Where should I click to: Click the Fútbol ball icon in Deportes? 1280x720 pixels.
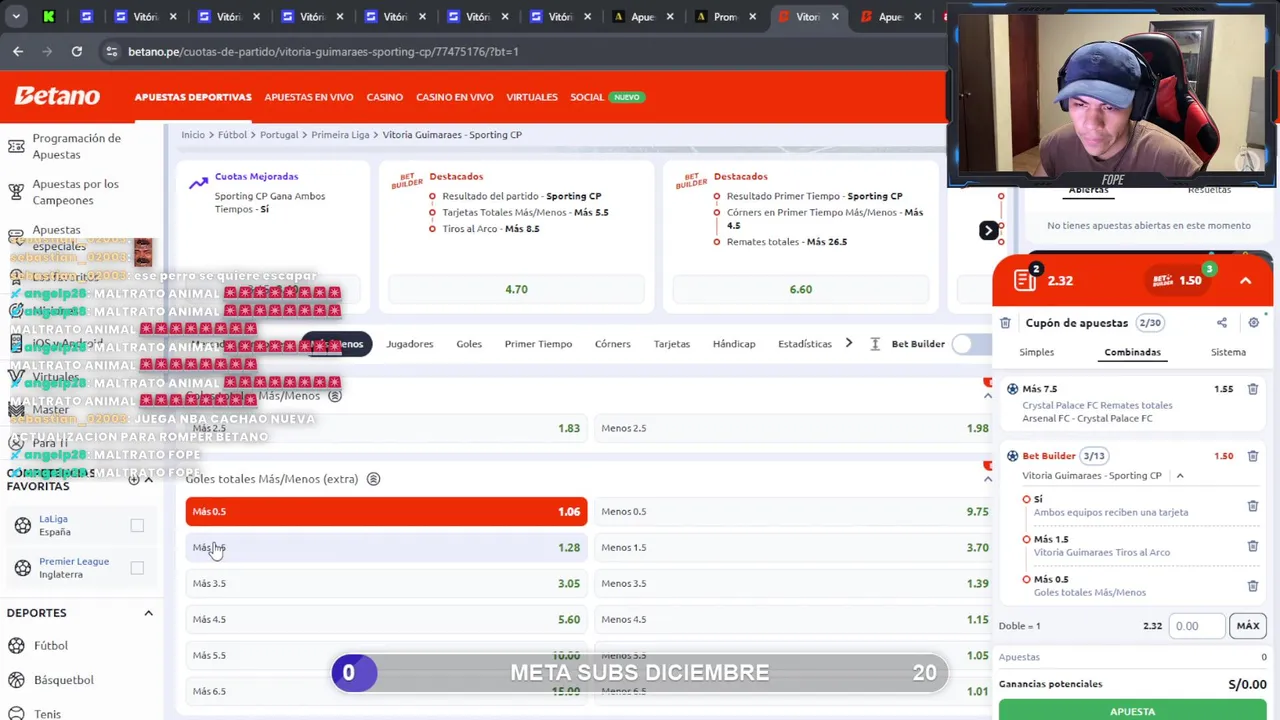click(16, 646)
